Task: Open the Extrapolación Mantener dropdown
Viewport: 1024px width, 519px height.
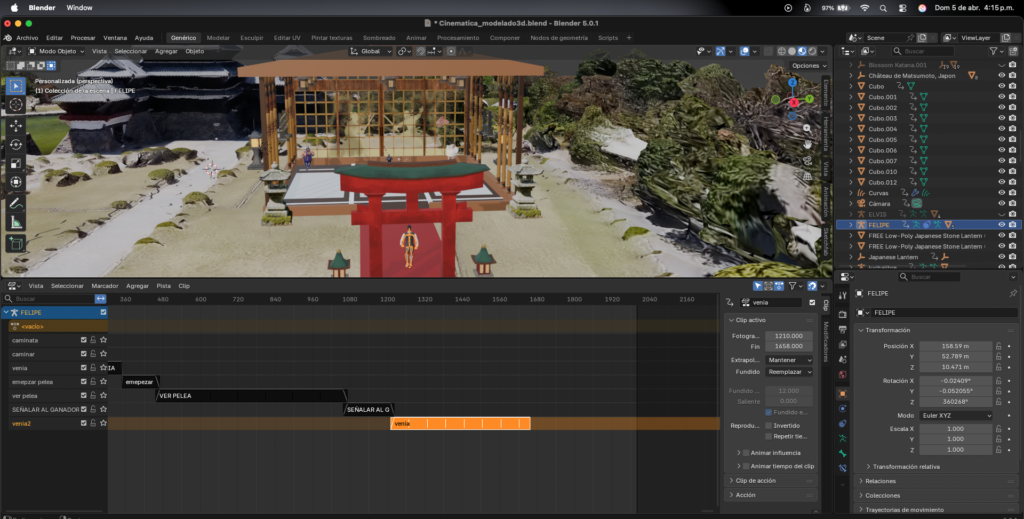Action: point(788,359)
